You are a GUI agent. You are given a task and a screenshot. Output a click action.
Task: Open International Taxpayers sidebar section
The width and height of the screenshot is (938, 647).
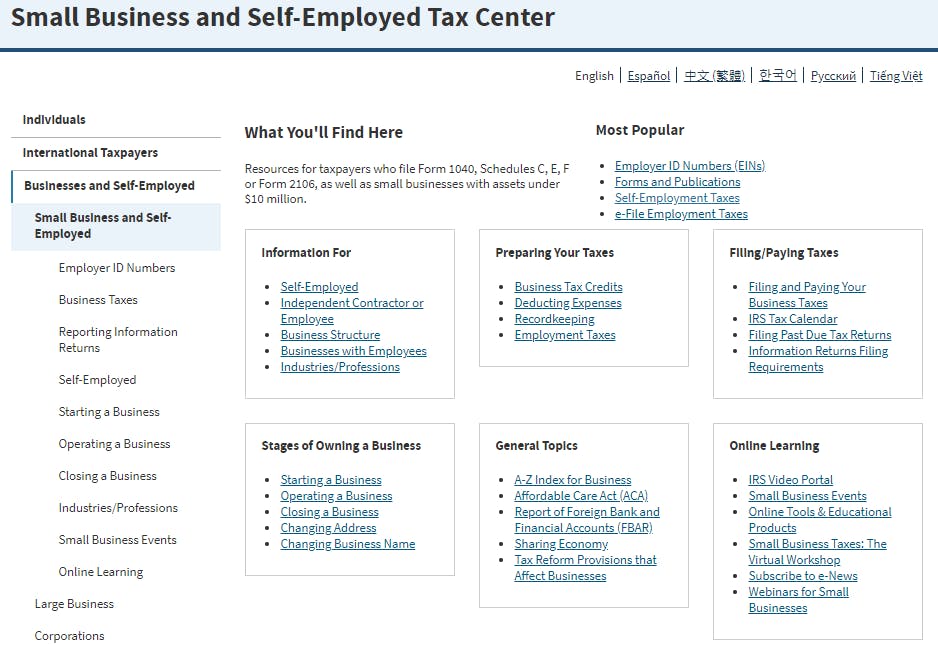click(90, 152)
